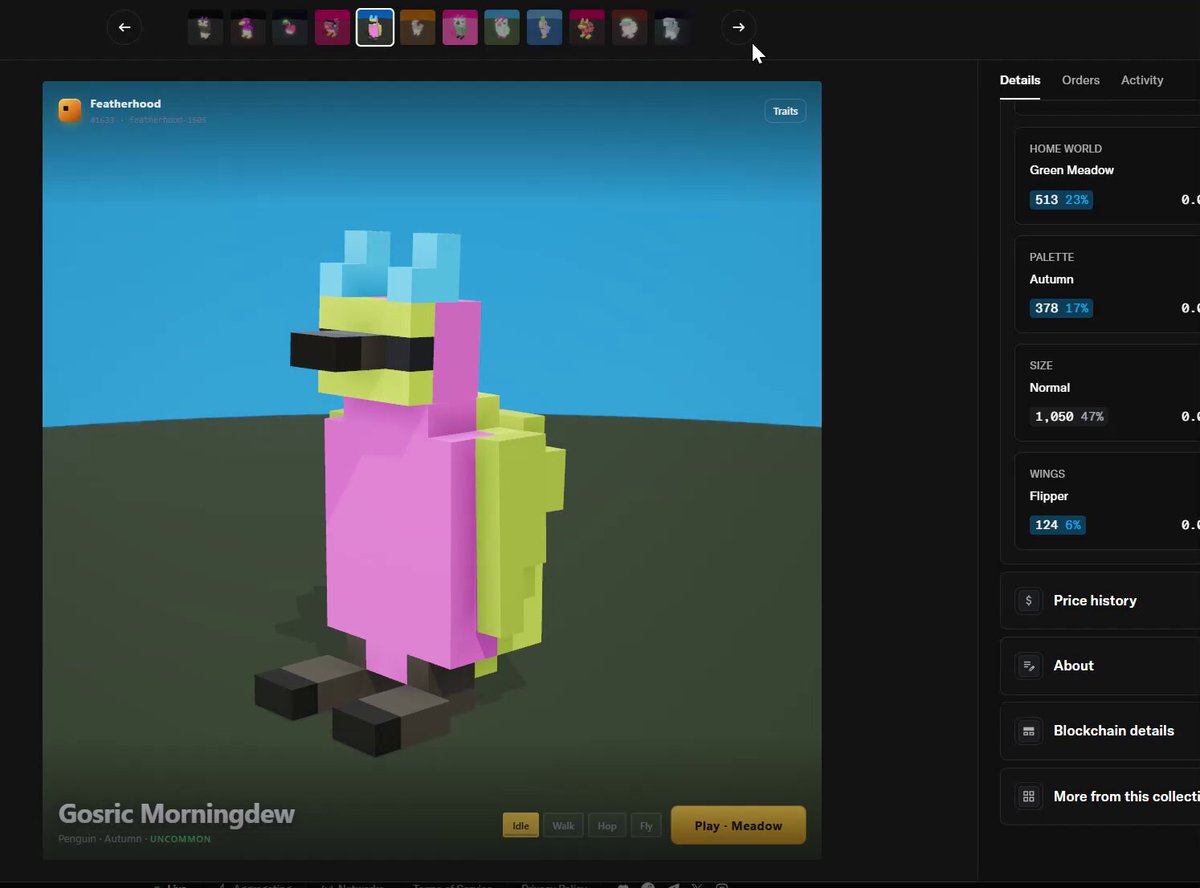Viewport: 1200px width, 888px height.
Task: Click the orange Featherhood collection avatar
Action: [x=70, y=110]
